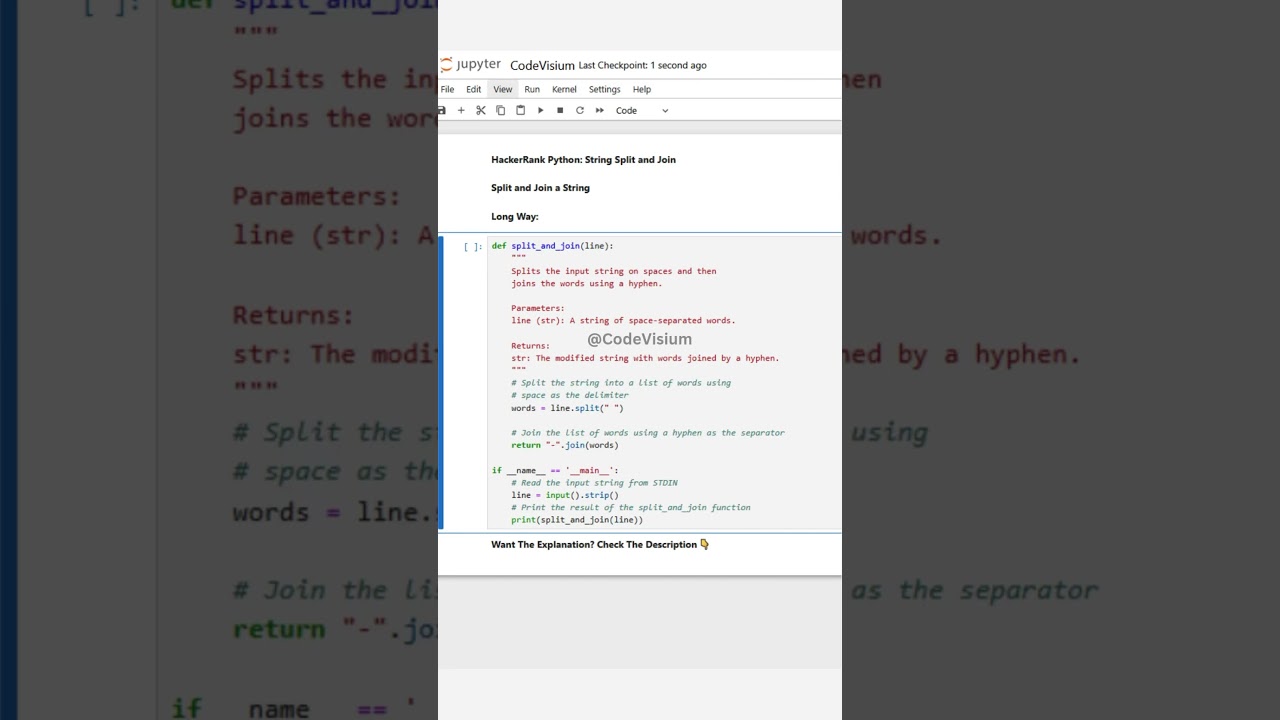Open the Edit menu
Screen dimensions: 1280x720
pyautogui.click(x=473, y=89)
